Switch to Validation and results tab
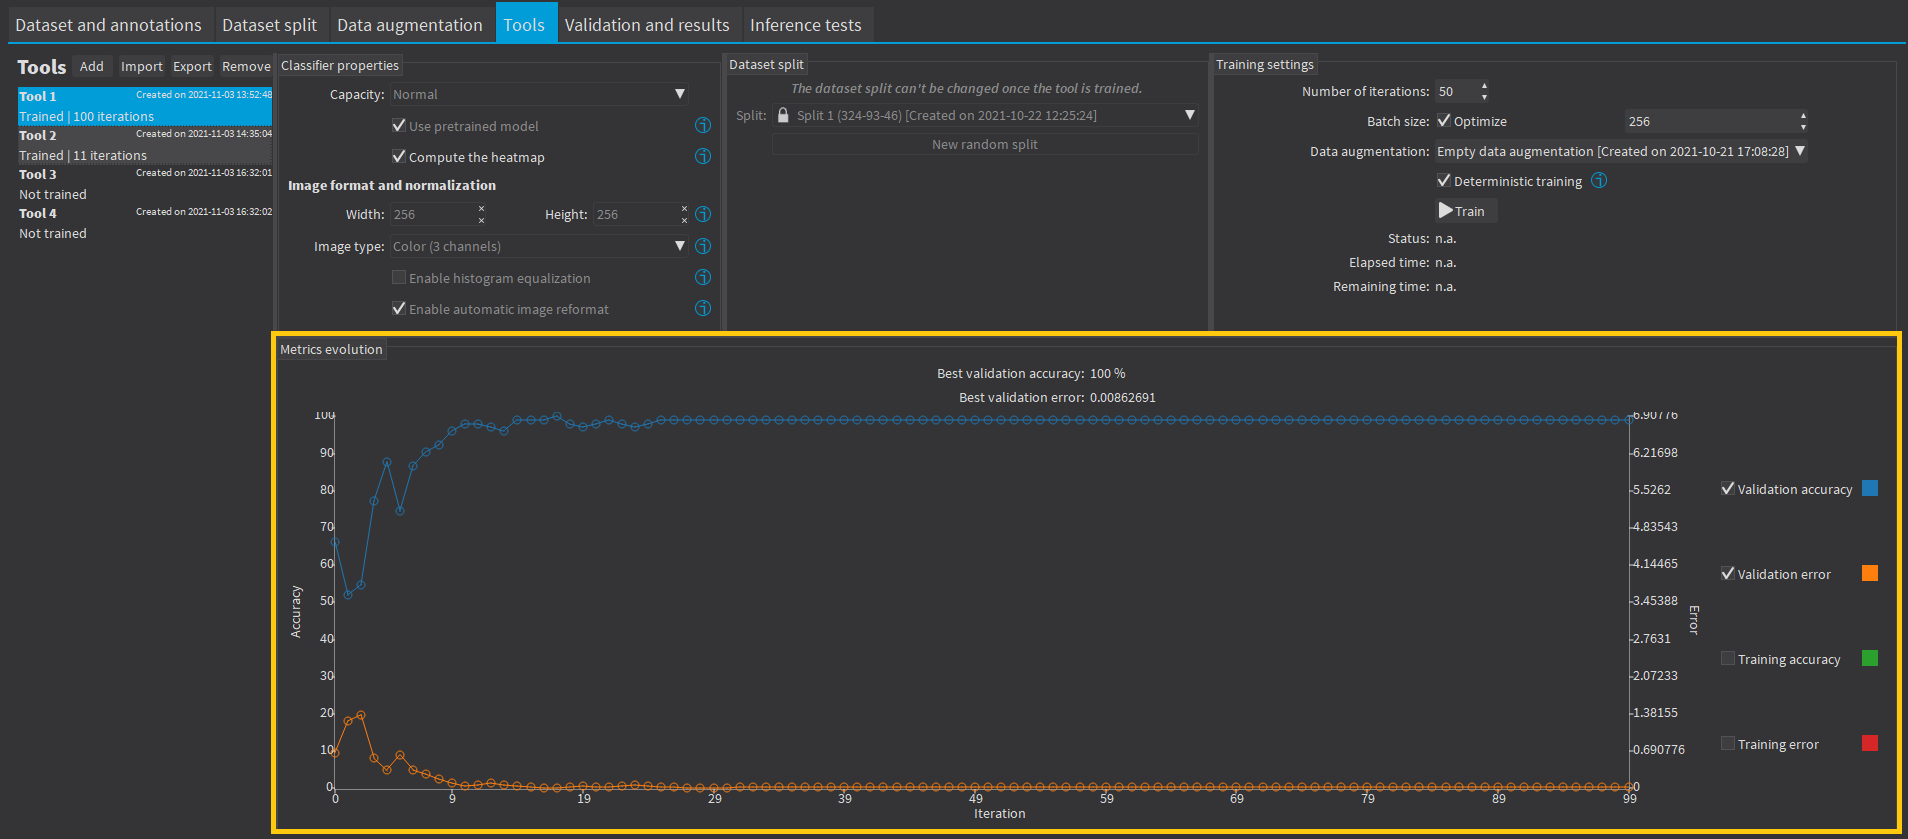The height and width of the screenshot is (839, 1908). coord(646,25)
